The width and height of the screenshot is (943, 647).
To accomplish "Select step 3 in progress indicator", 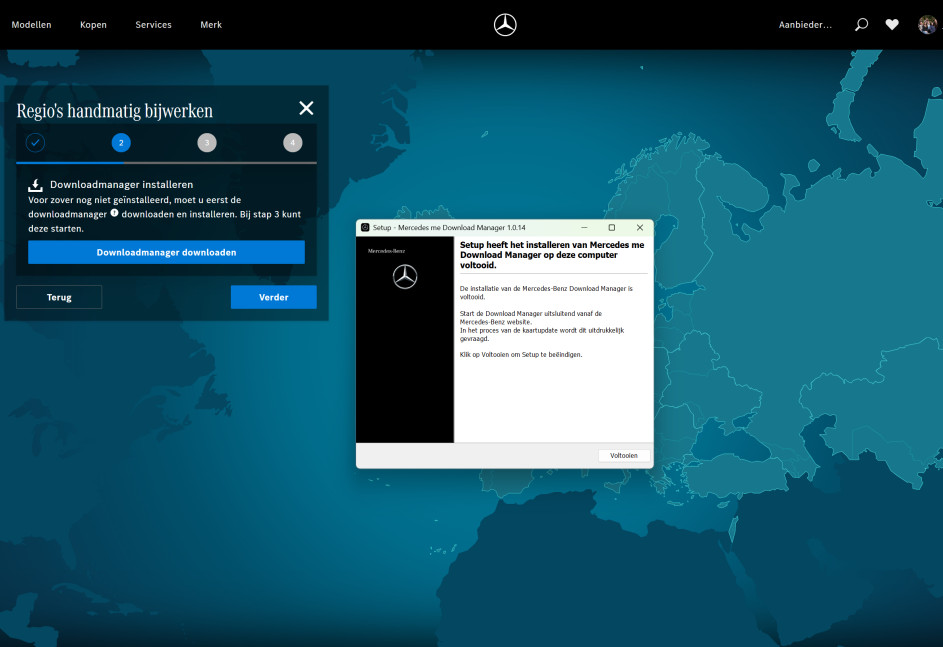I will [x=207, y=143].
